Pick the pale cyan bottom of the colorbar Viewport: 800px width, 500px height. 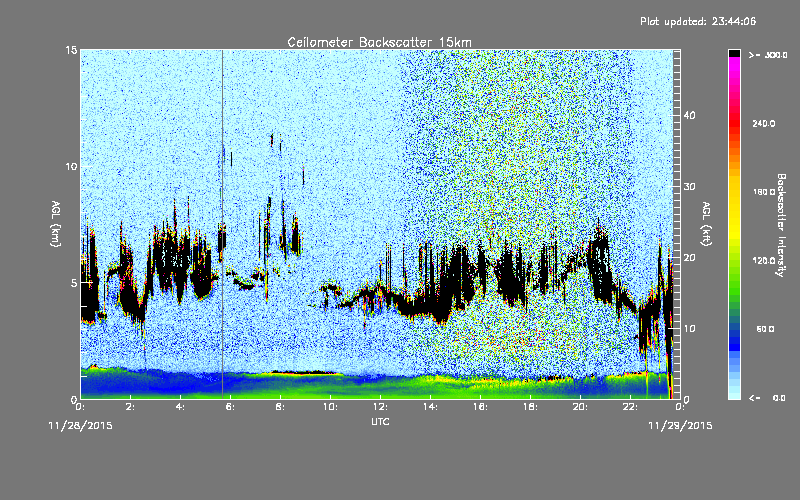[734, 394]
